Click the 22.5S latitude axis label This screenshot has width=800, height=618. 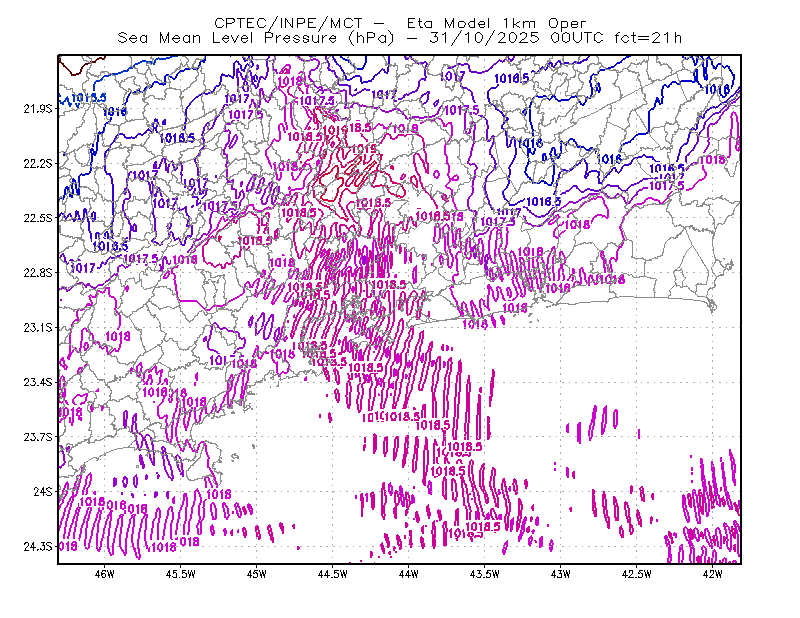click(x=38, y=218)
